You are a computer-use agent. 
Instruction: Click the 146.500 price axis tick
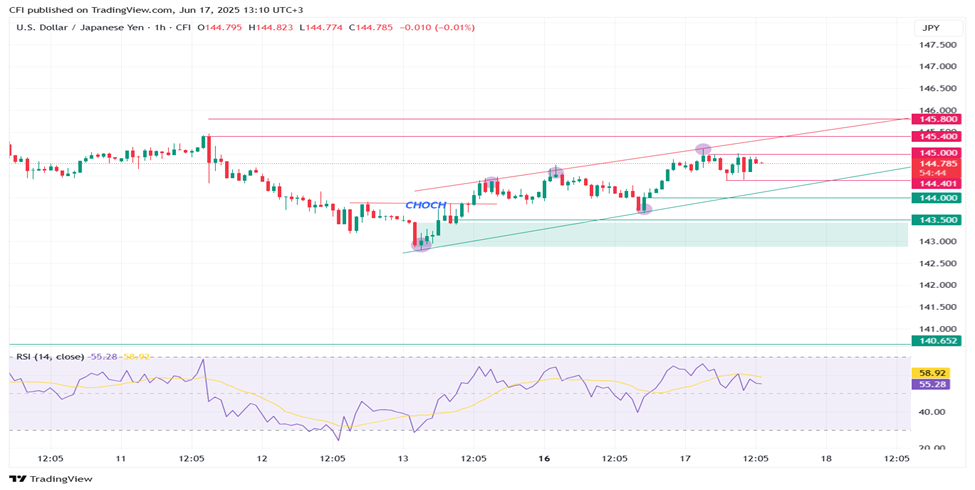pos(938,88)
